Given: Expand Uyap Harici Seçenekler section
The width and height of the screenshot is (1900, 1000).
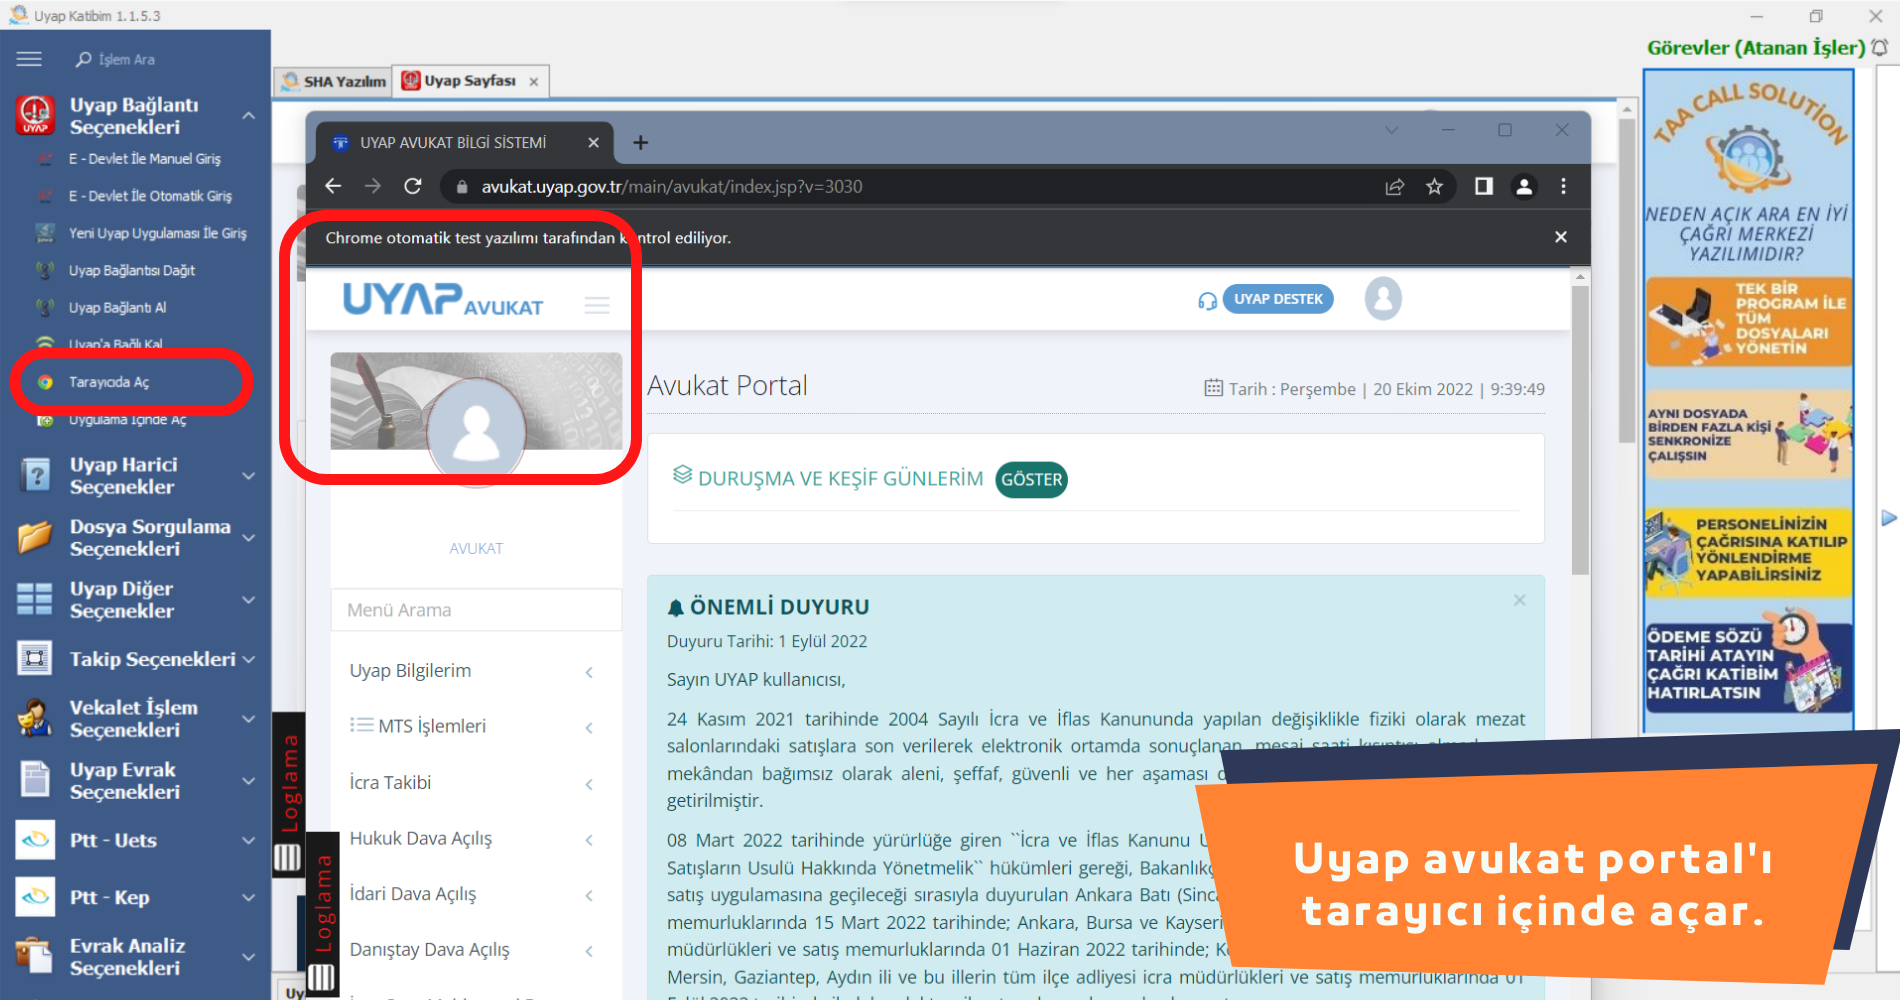Looking at the screenshot, I should (249, 476).
